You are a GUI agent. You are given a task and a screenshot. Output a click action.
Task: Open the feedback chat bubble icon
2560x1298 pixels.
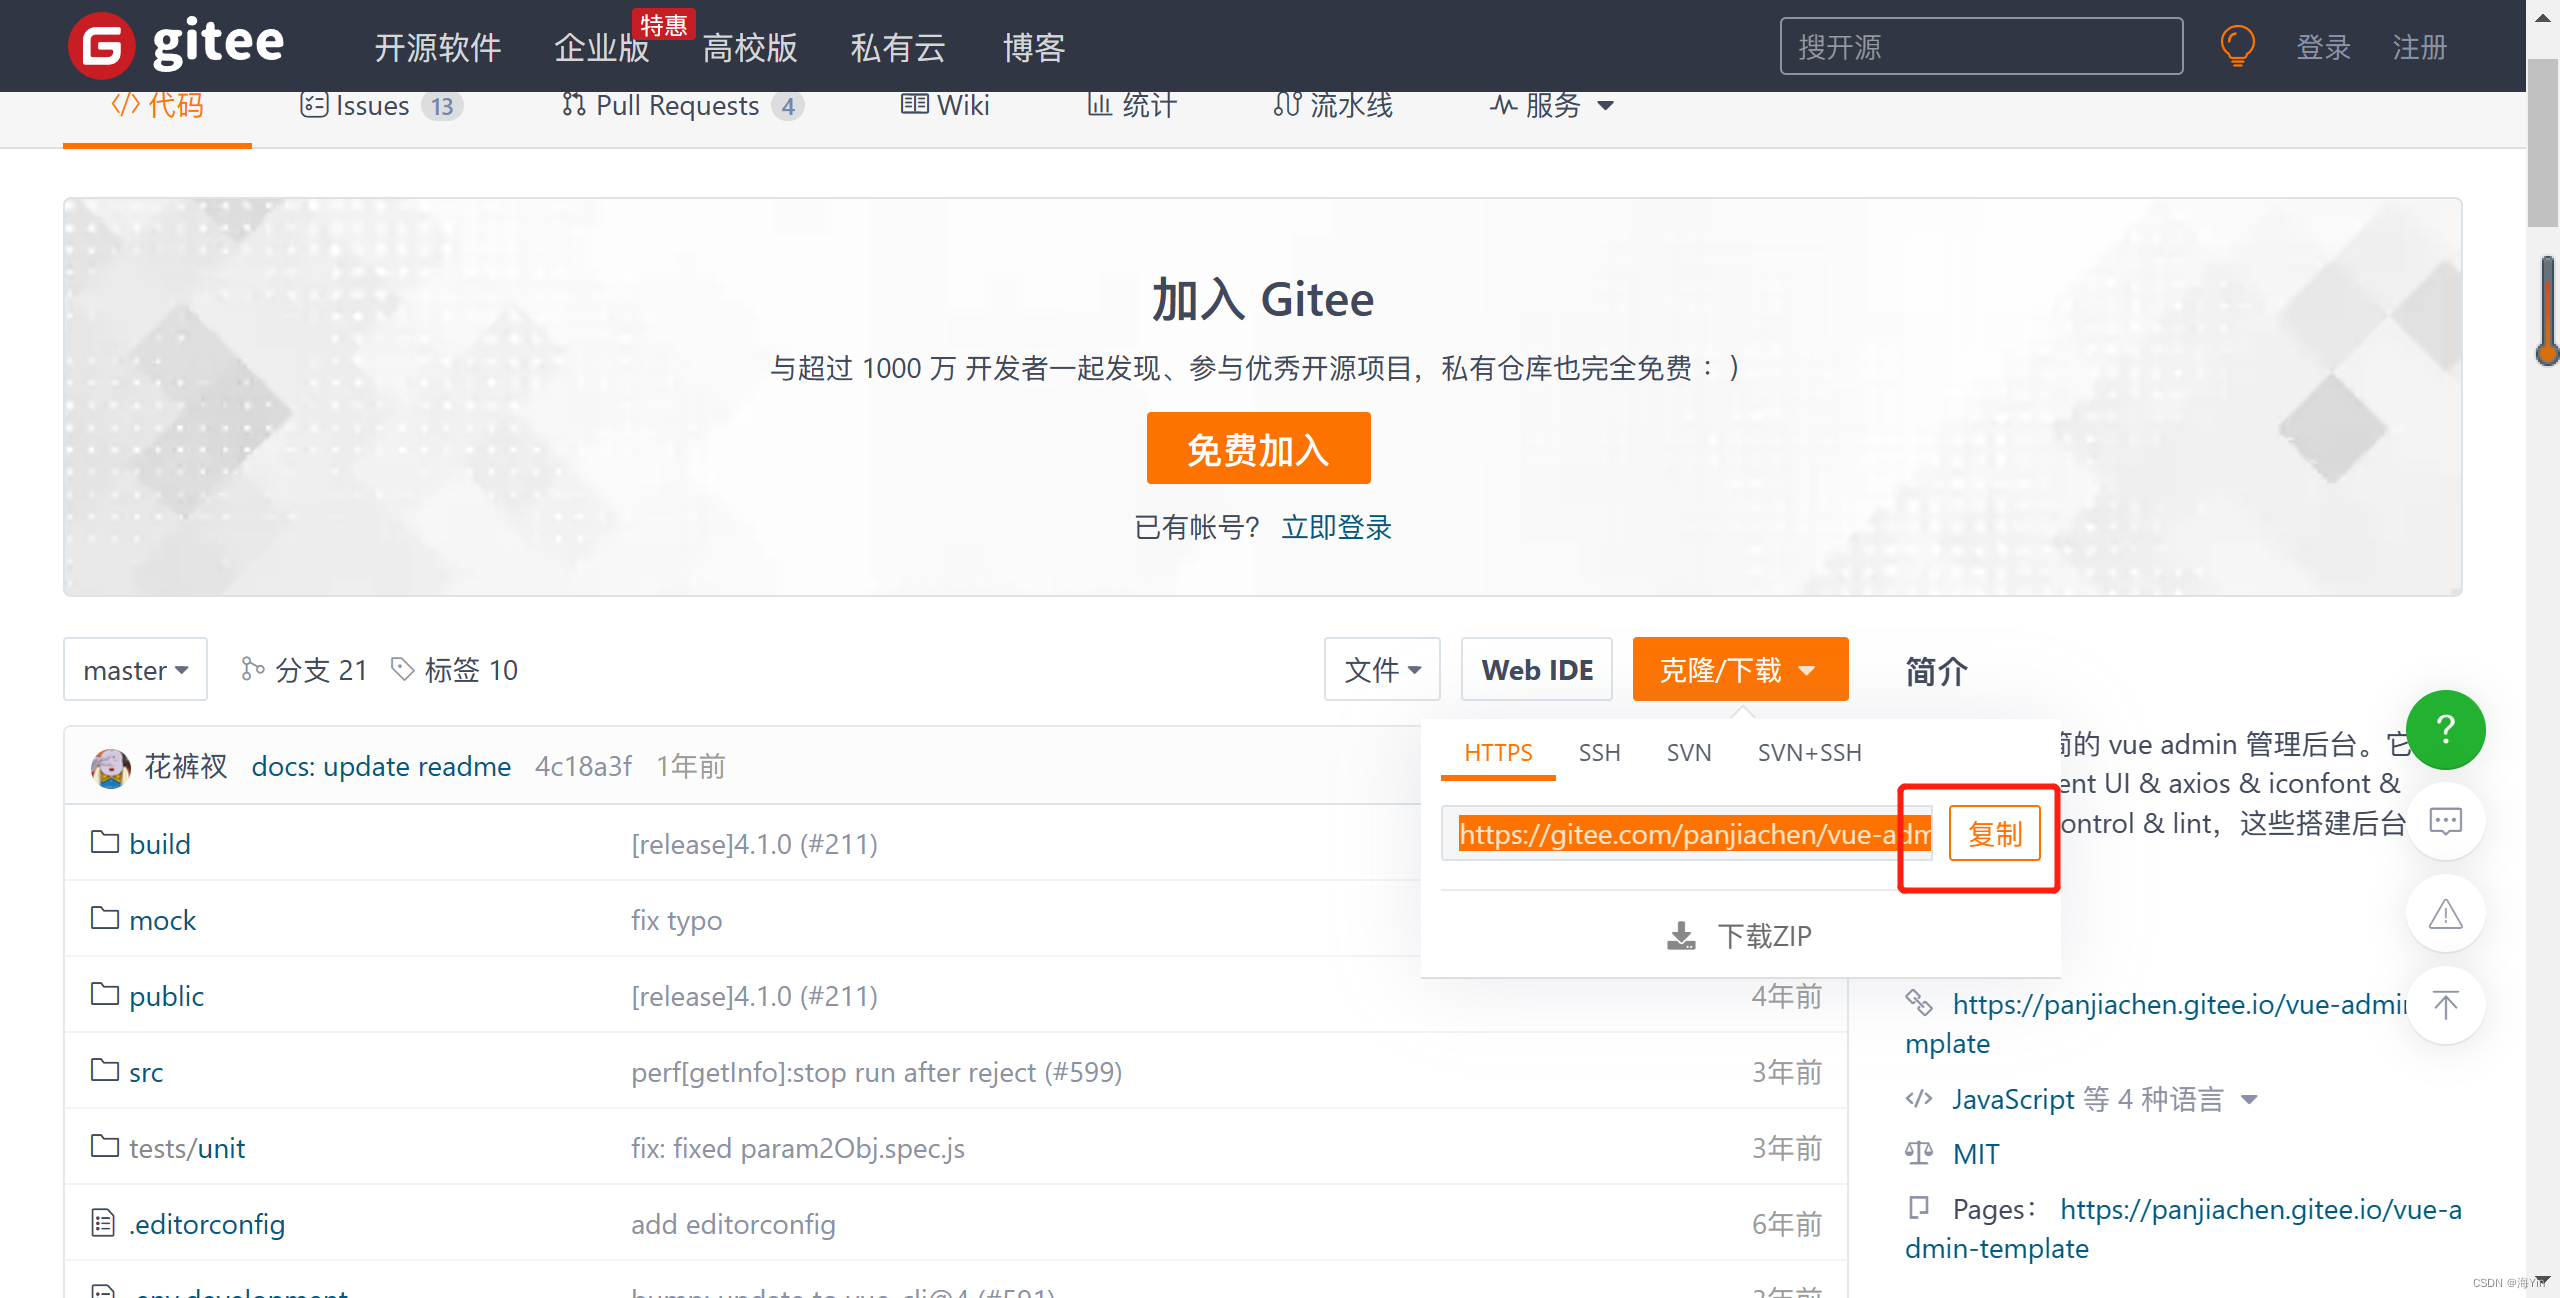[2445, 822]
